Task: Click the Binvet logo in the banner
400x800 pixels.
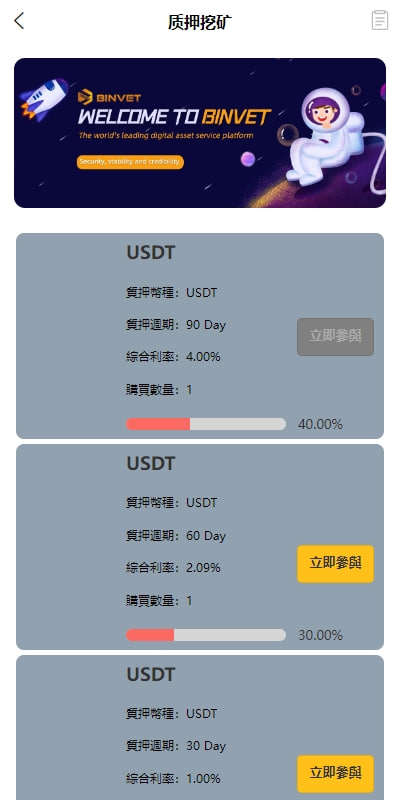Action: click(x=109, y=97)
